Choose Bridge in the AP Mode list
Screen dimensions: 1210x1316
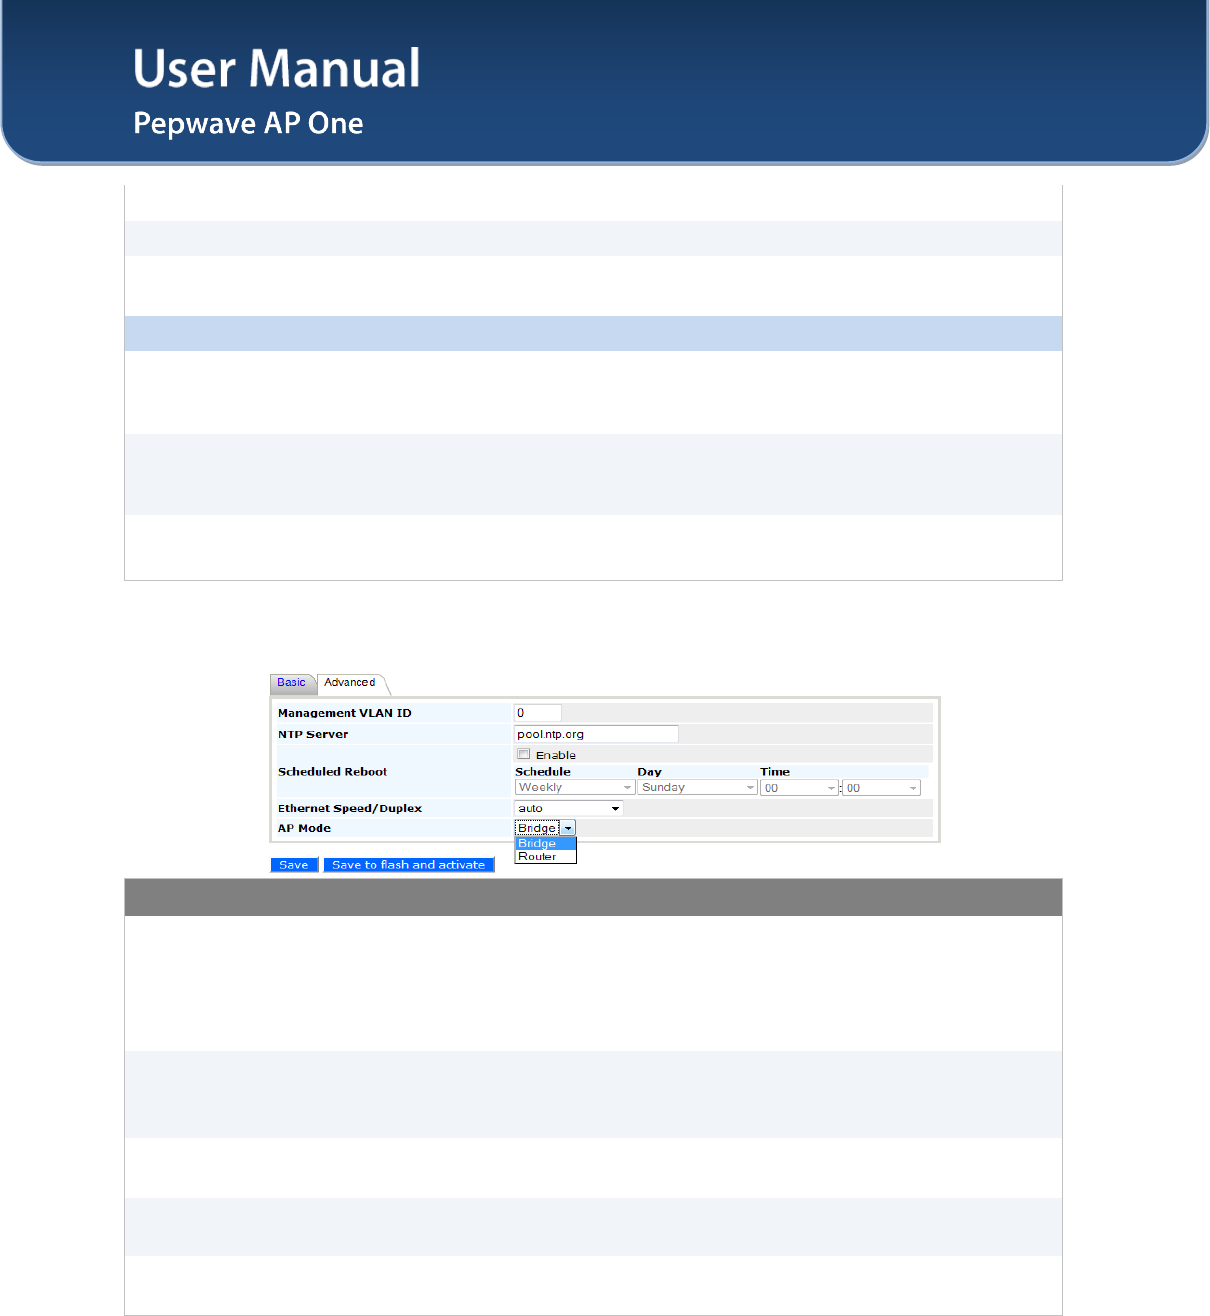(546, 844)
